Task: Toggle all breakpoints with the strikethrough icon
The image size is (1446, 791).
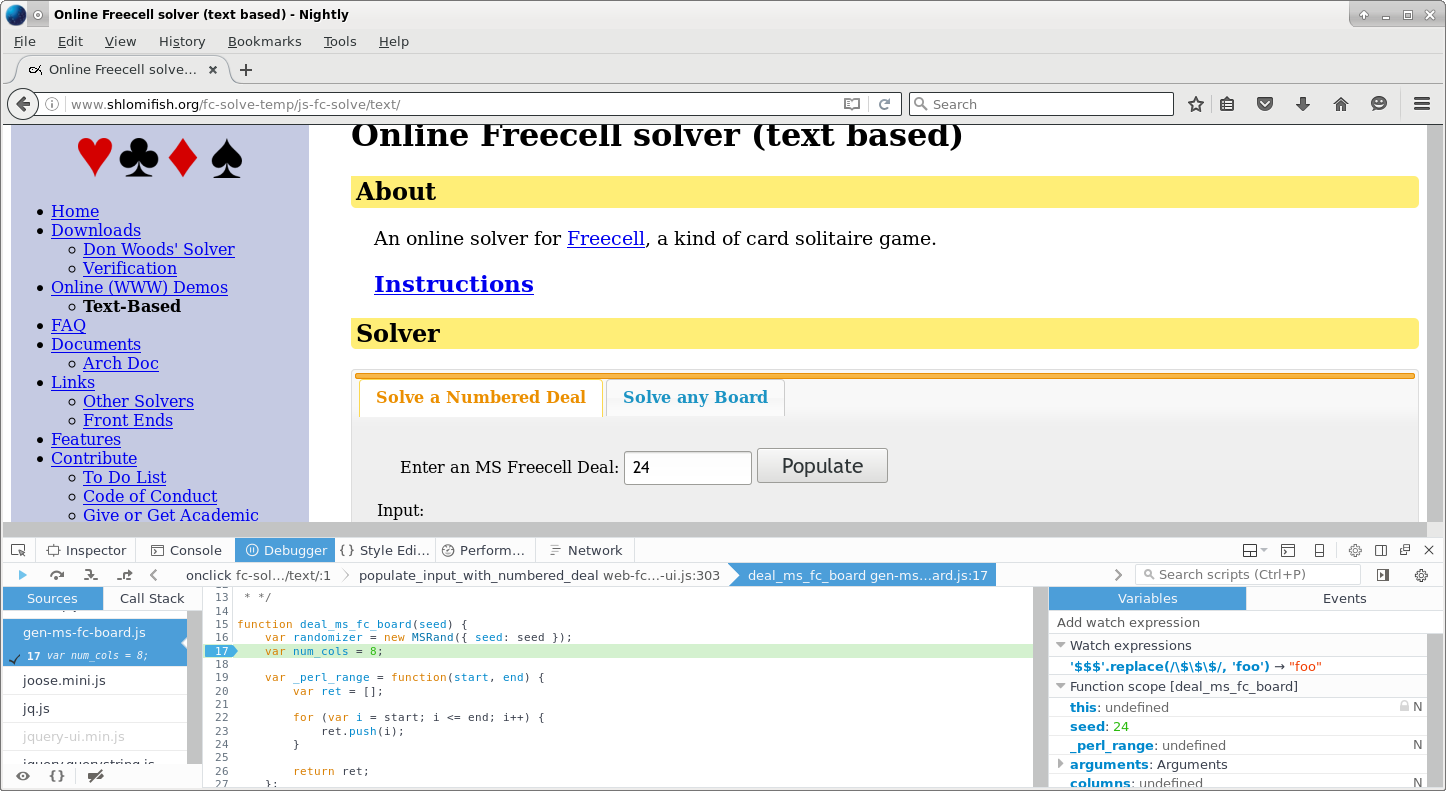Action: point(95,776)
